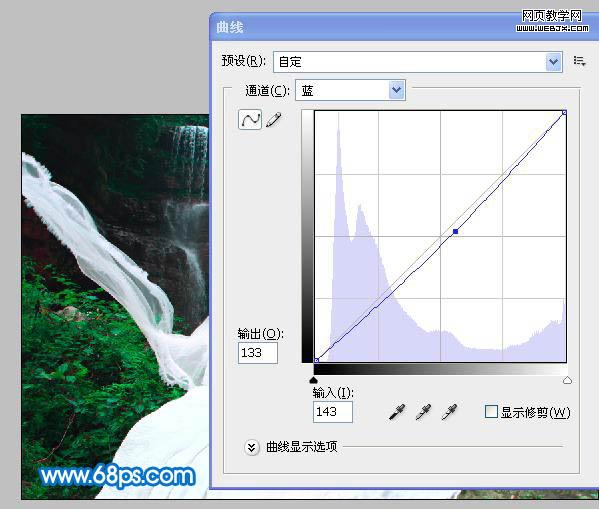Select the pencil draw-curve tool
Viewport: 599px width, 509px height.
[x=274, y=120]
